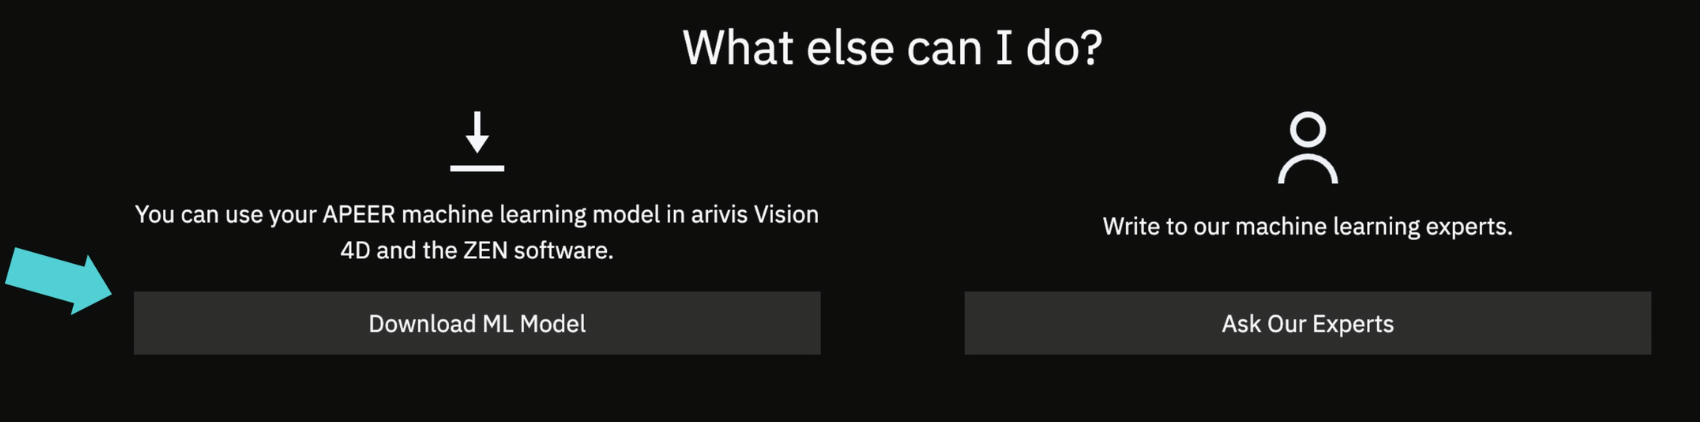Click the "4D" text in the description

[x=355, y=251]
